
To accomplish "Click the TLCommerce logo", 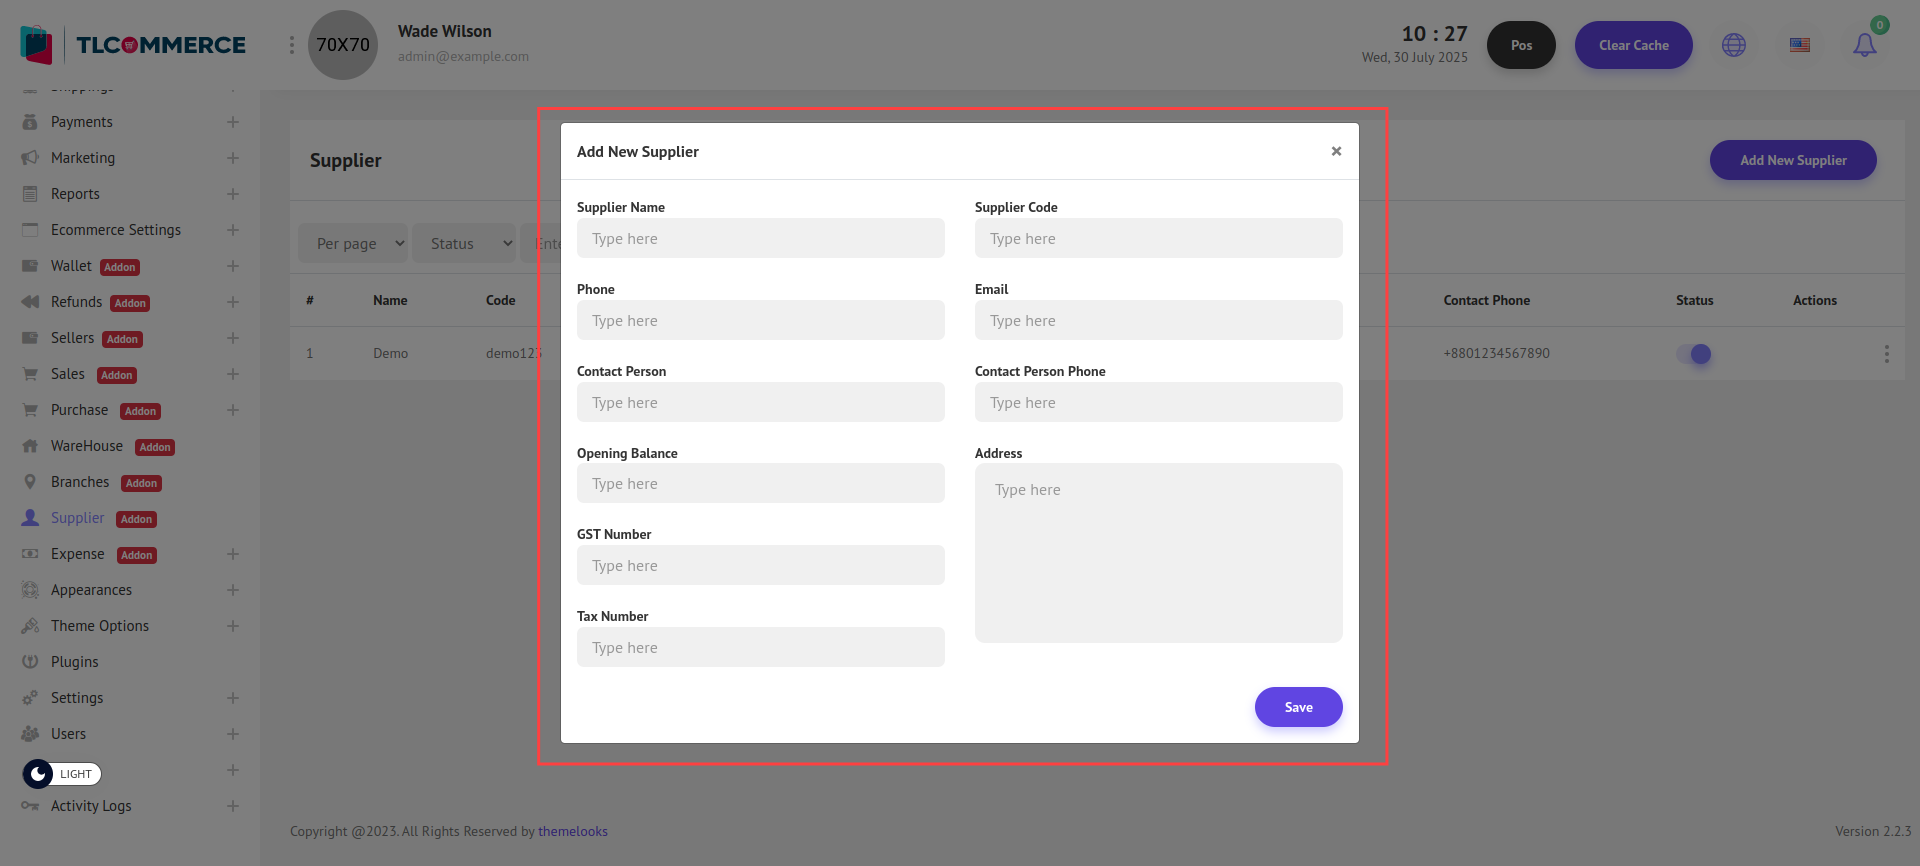I will [133, 45].
